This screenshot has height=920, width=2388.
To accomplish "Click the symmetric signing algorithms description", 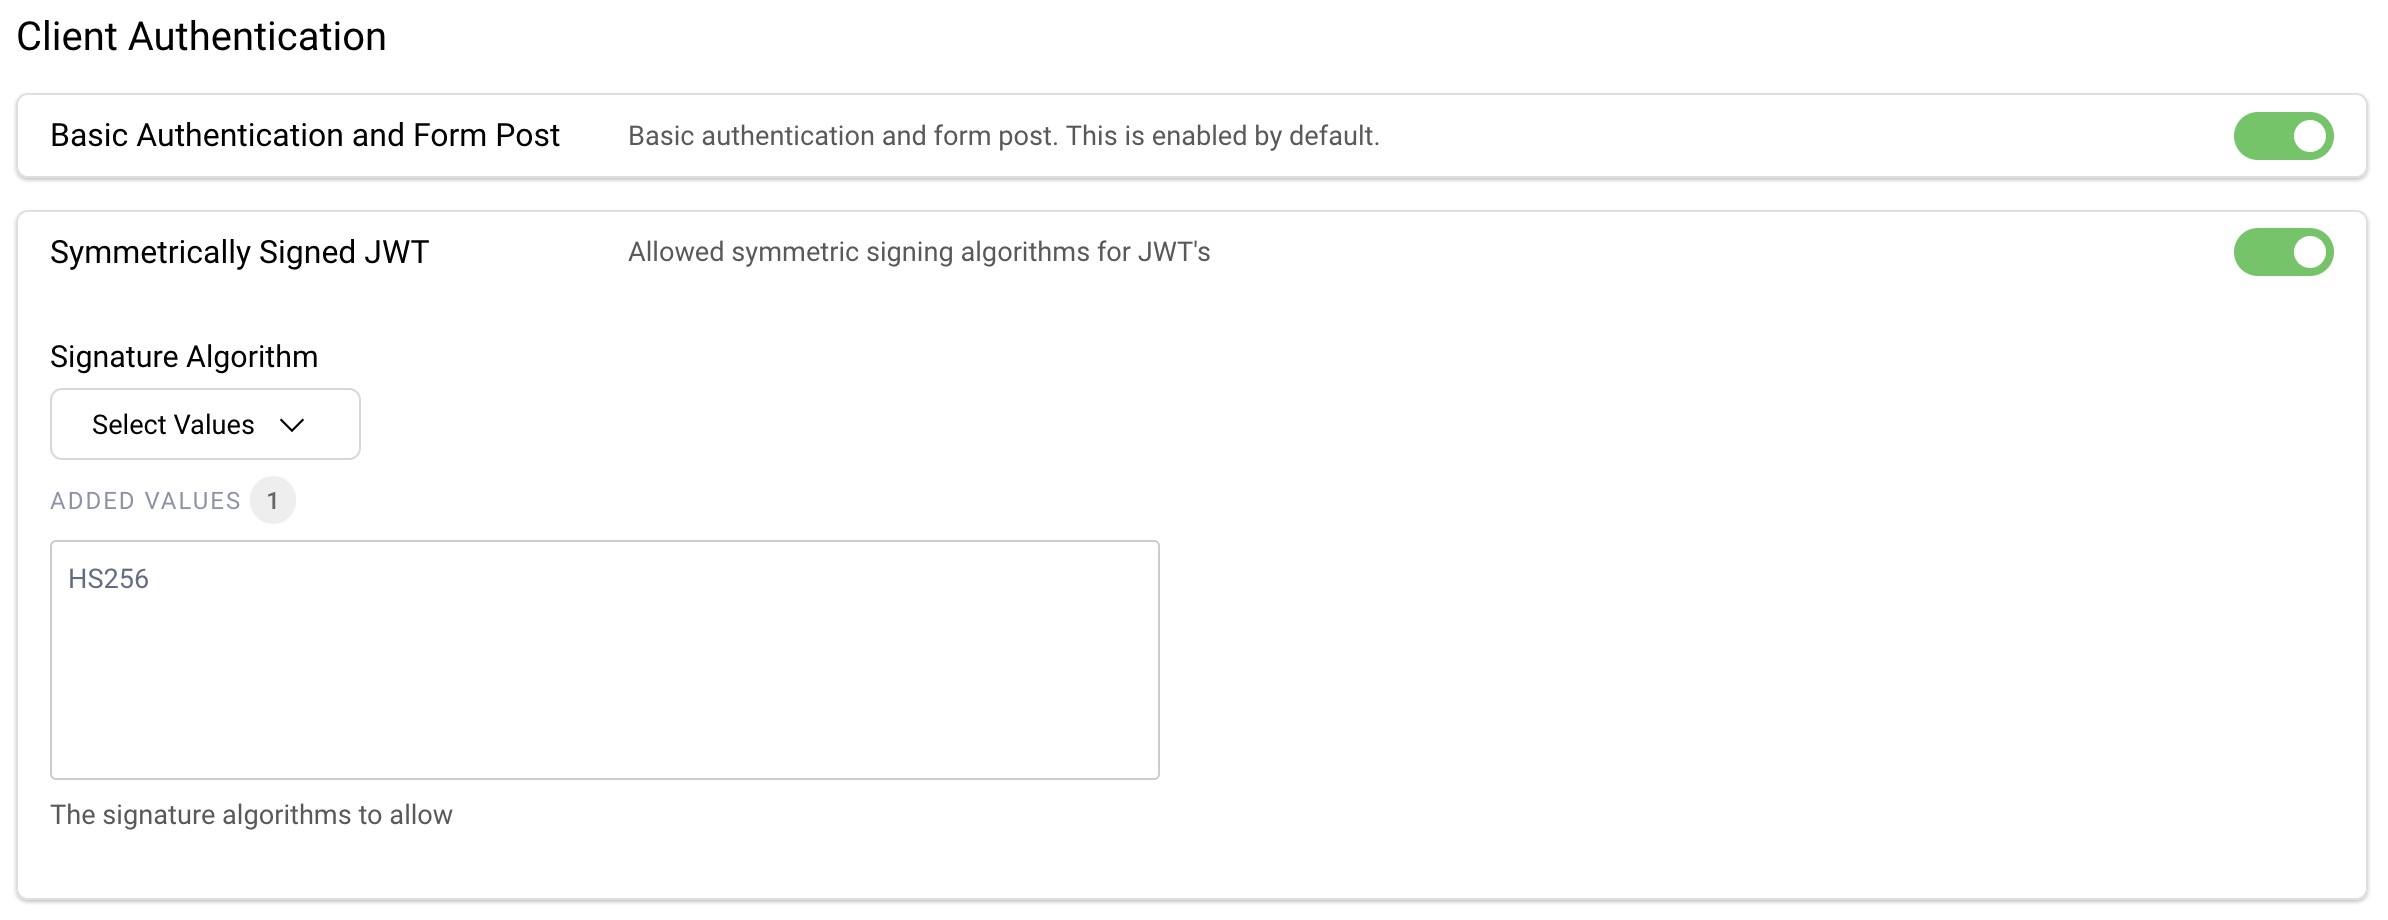I will [x=918, y=252].
